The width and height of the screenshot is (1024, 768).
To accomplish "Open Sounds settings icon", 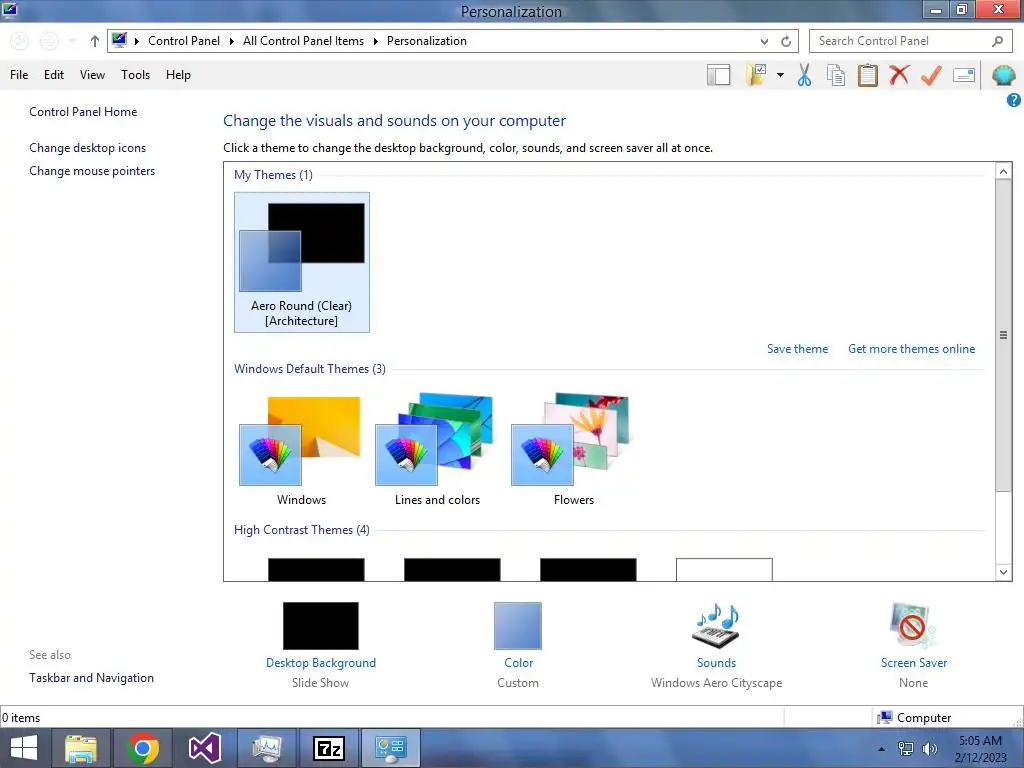I will (x=716, y=626).
